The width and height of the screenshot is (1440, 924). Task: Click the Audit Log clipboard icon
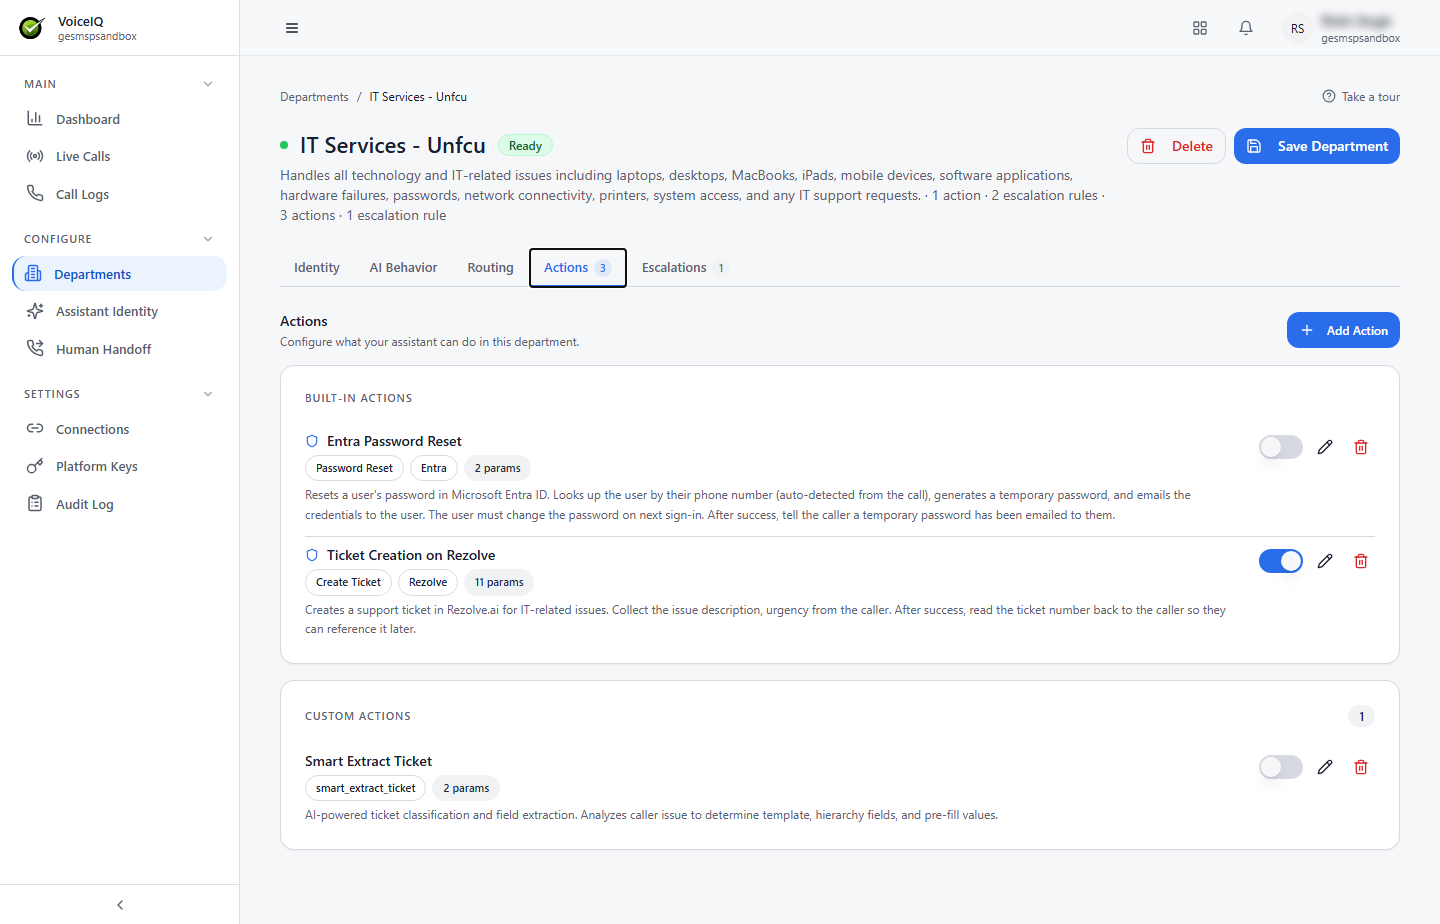(35, 504)
